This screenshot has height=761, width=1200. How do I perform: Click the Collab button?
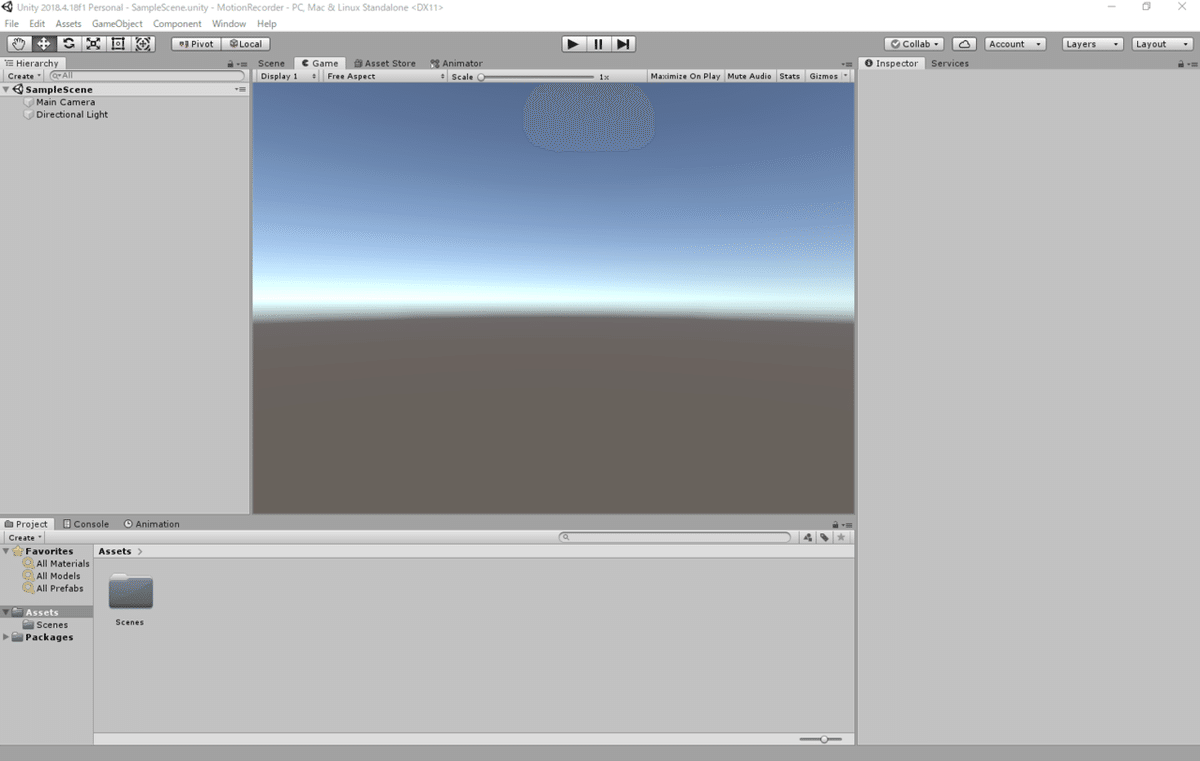pos(913,43)
